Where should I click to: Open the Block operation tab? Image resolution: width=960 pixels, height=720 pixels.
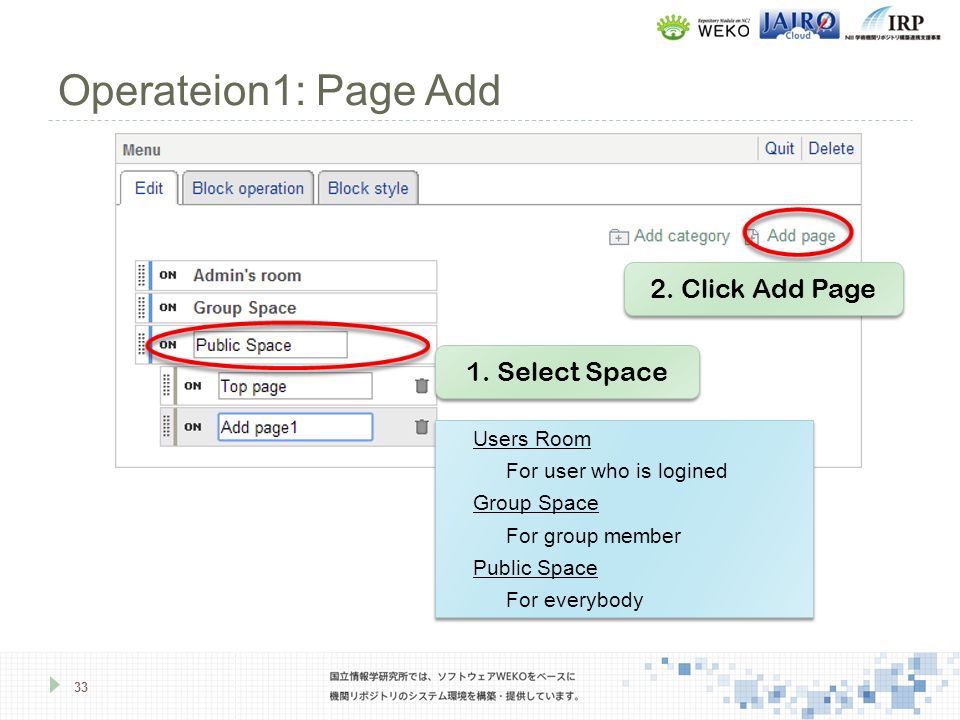pos(248,188)
